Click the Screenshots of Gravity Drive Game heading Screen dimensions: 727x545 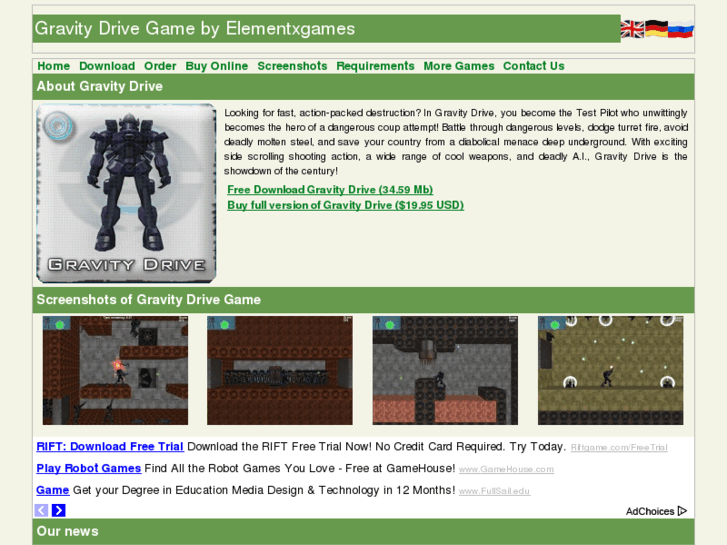(149, 300)
